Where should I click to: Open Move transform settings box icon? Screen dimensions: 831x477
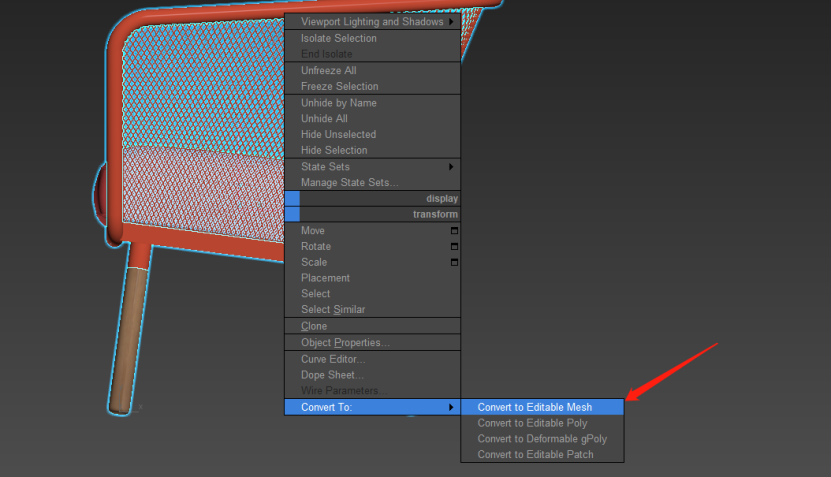point(454,231)
